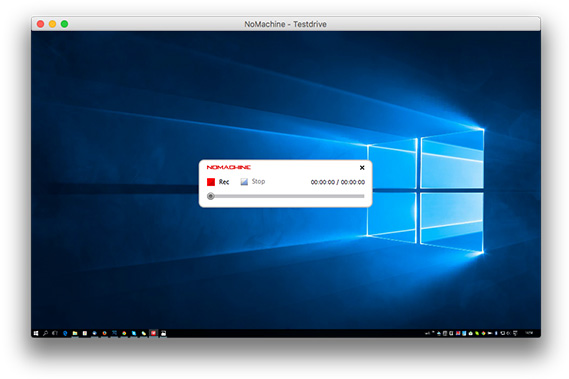The image size is (569, 379).
Task: Open Task View on the Windows taskbar
Action: [x=55, y=333]
